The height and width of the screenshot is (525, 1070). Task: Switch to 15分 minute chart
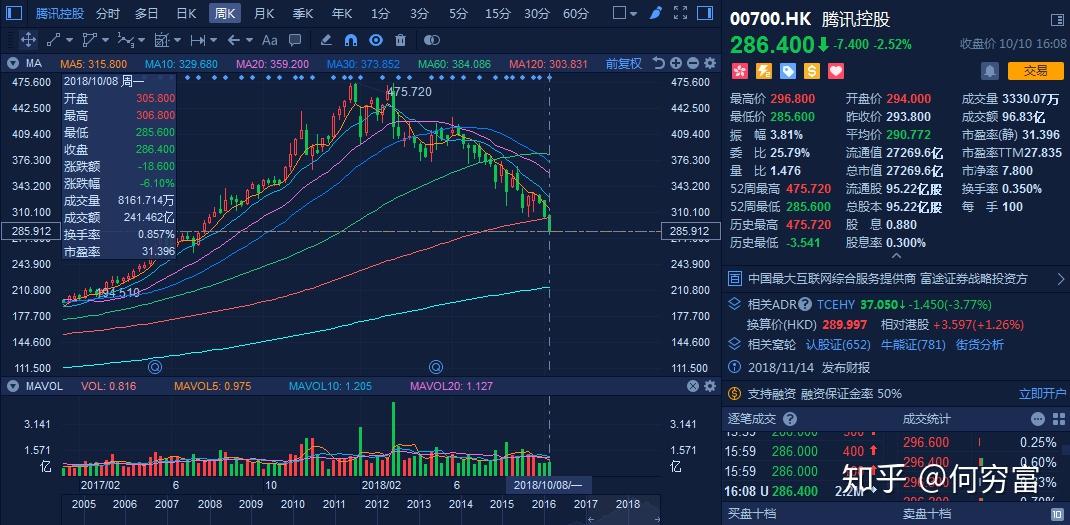(497, 13)
